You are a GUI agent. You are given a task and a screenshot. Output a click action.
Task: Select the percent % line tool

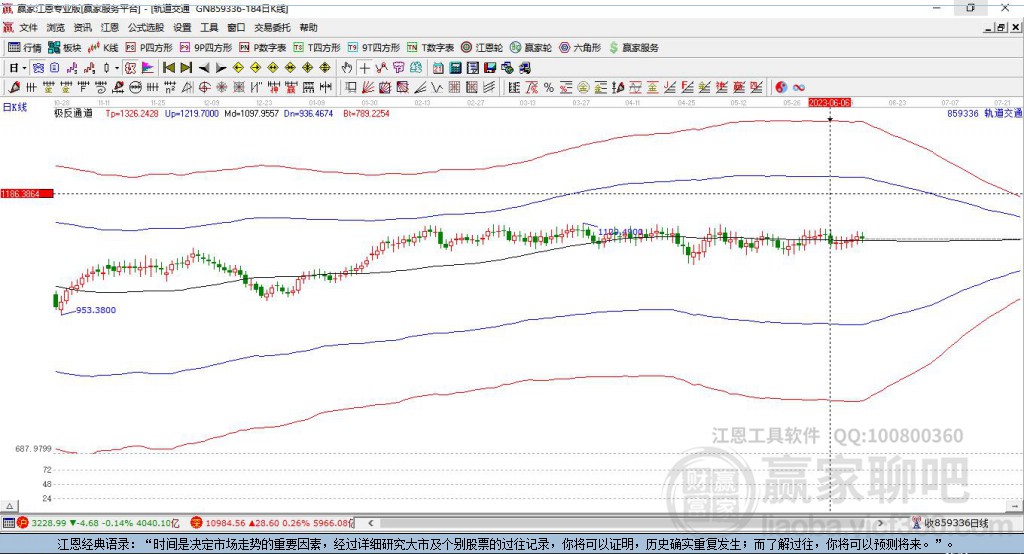click(x=549, y=88)
